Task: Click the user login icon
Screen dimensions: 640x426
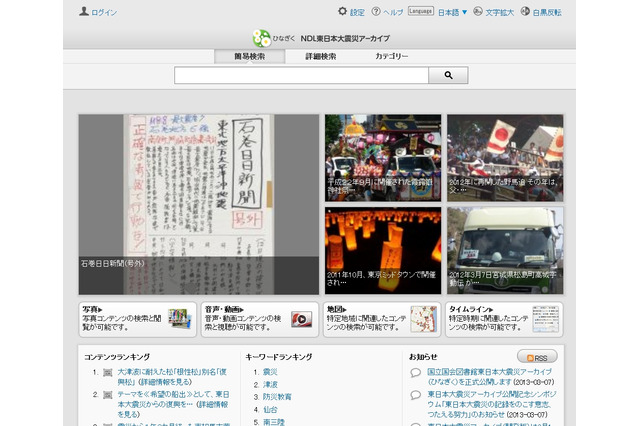Action: pos(84,11)
